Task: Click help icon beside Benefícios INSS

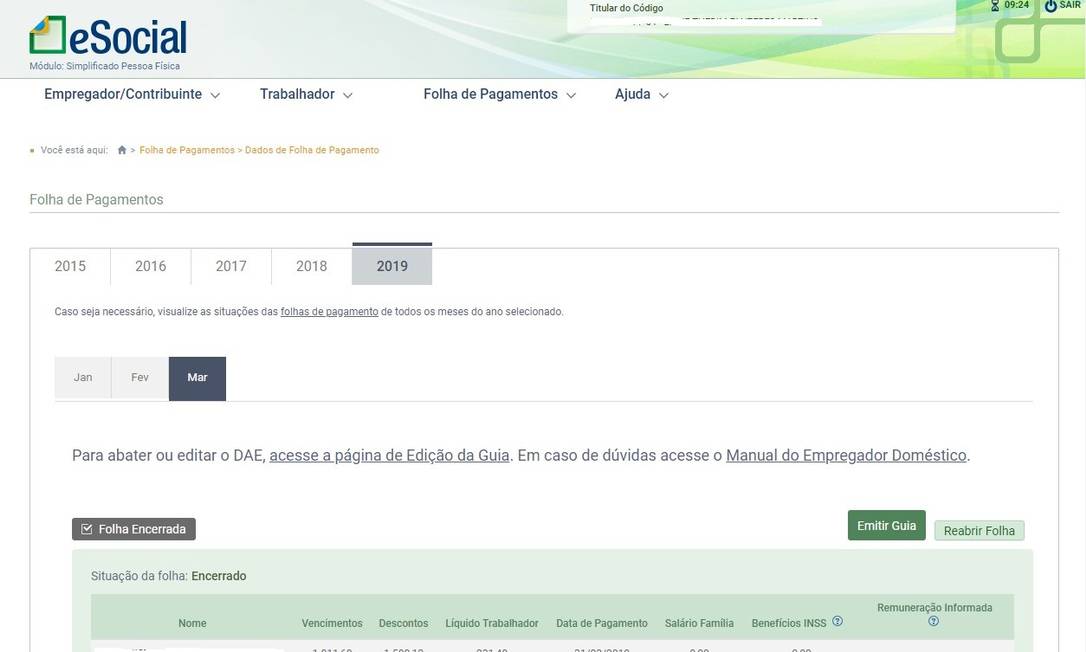Action: [837, 621]
